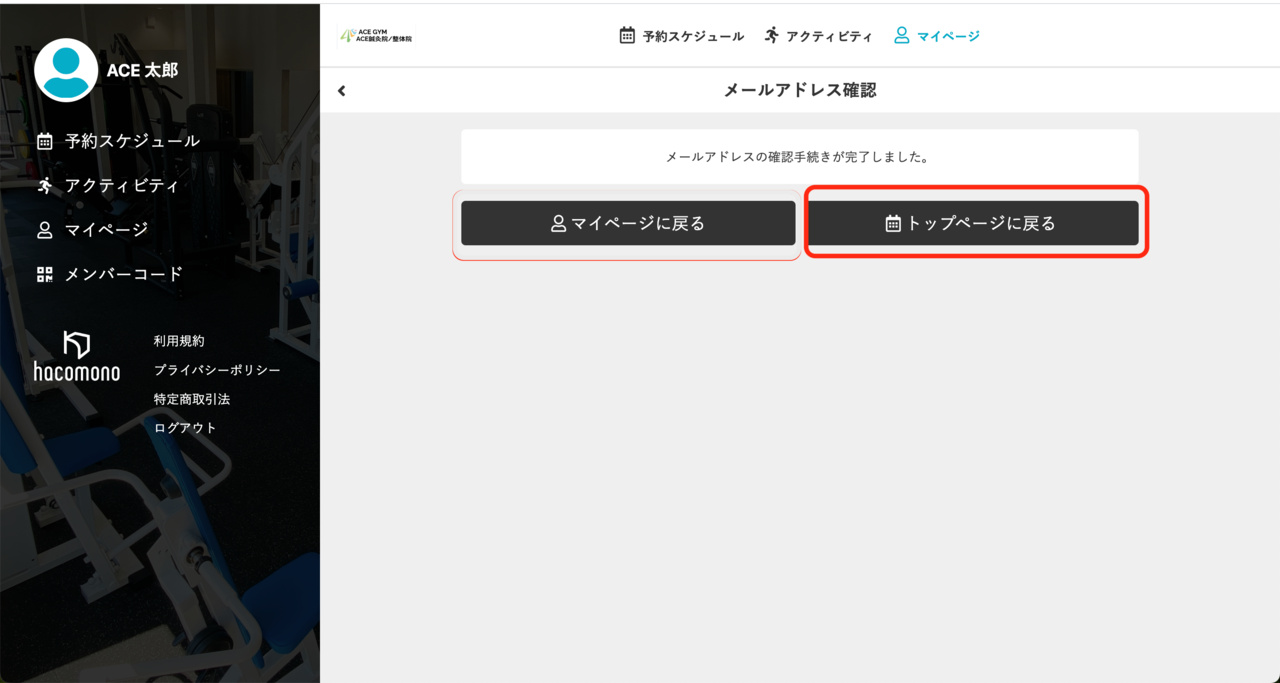Click the person icon in top navigation

(x=901, y=35)
